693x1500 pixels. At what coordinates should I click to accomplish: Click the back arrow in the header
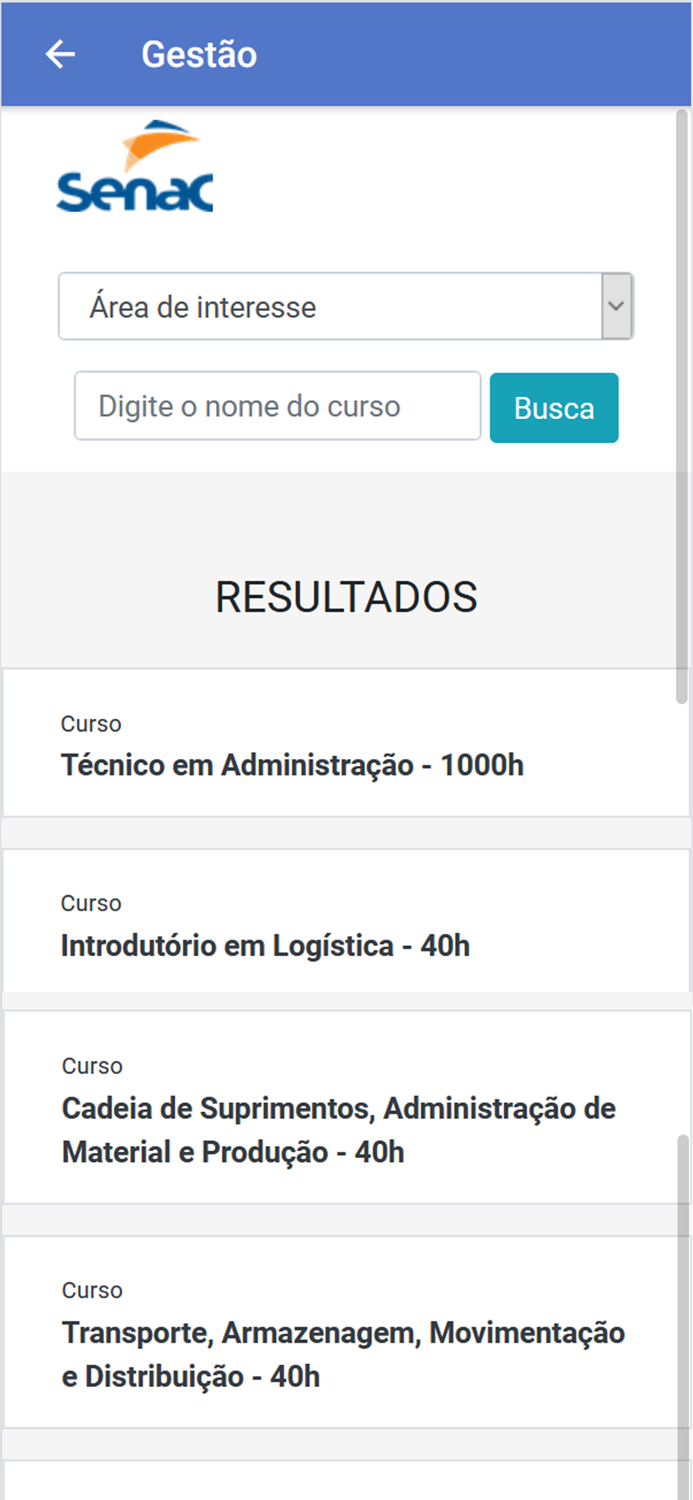[58, 54]
